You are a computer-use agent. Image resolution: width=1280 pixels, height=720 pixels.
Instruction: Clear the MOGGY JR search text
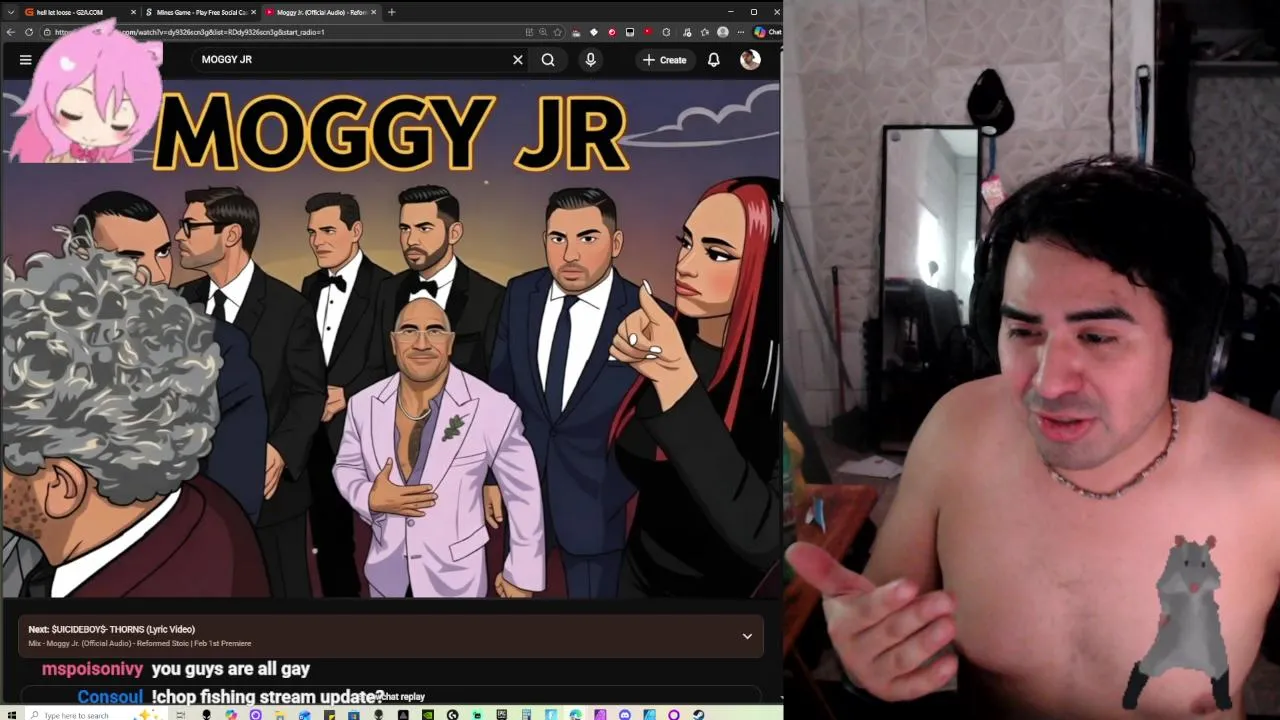(518, 60)
